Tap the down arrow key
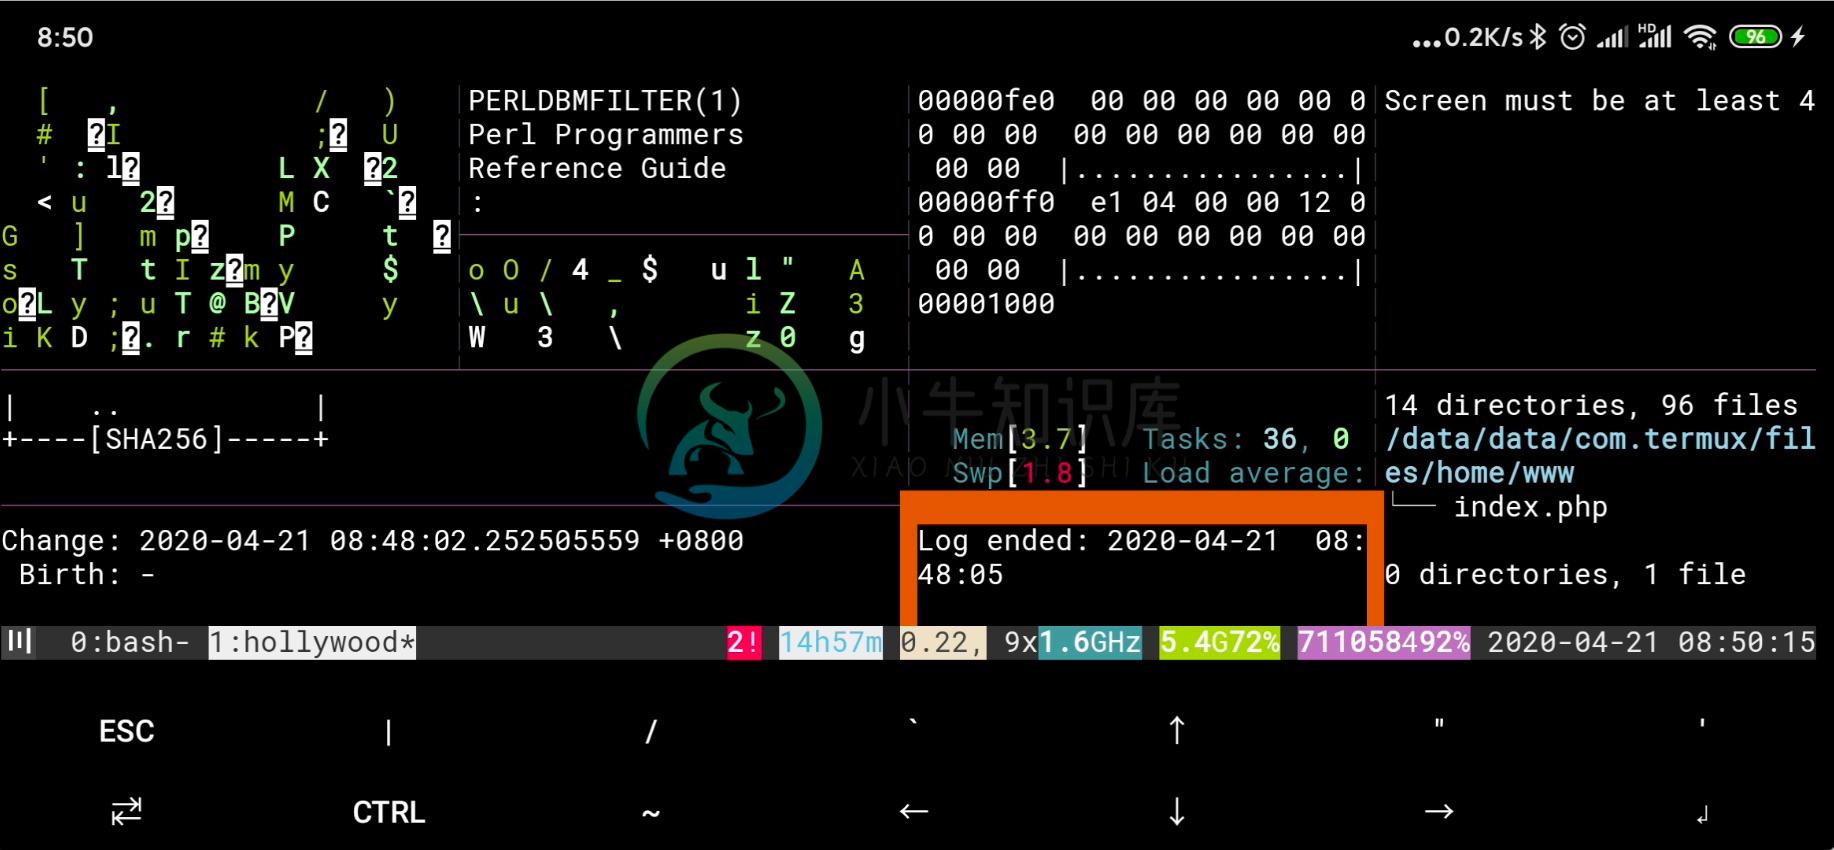 (1176, 811)
